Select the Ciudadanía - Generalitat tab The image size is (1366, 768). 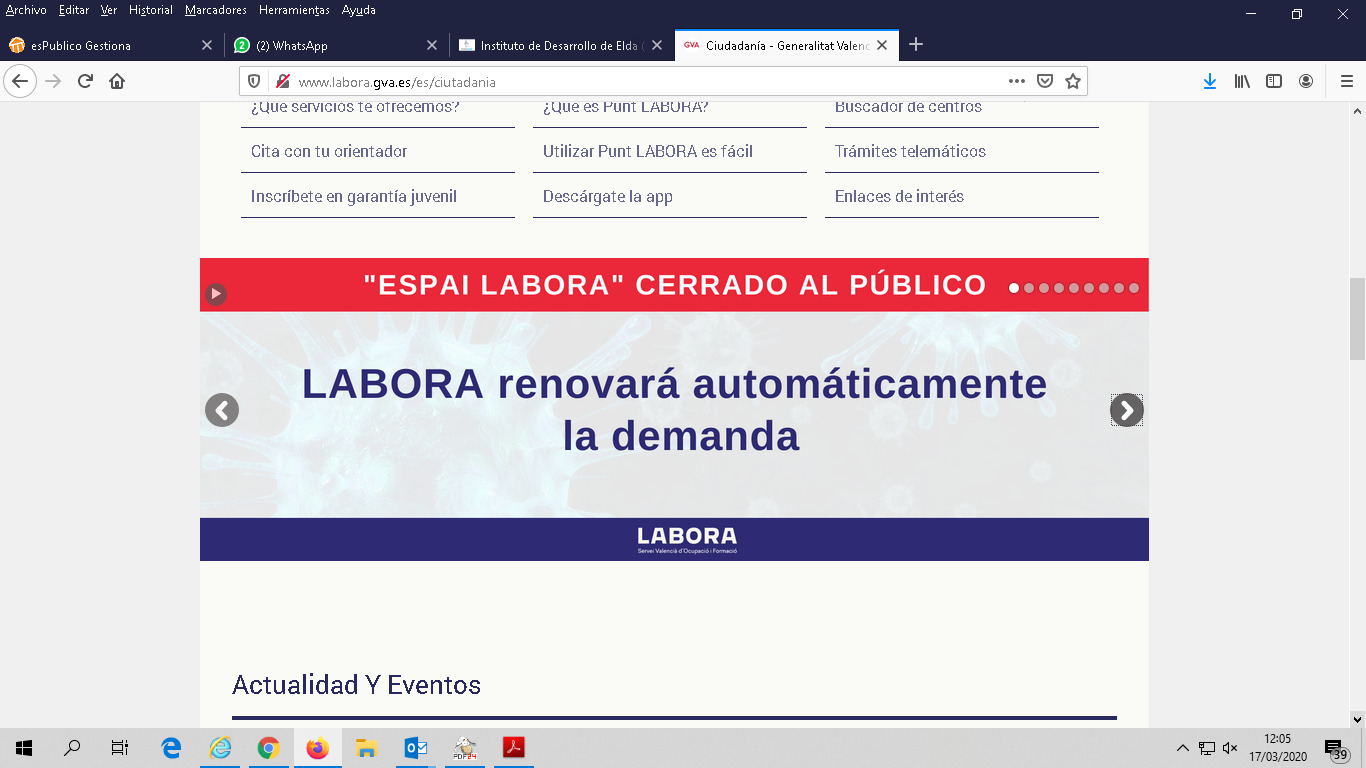[786, 45]
